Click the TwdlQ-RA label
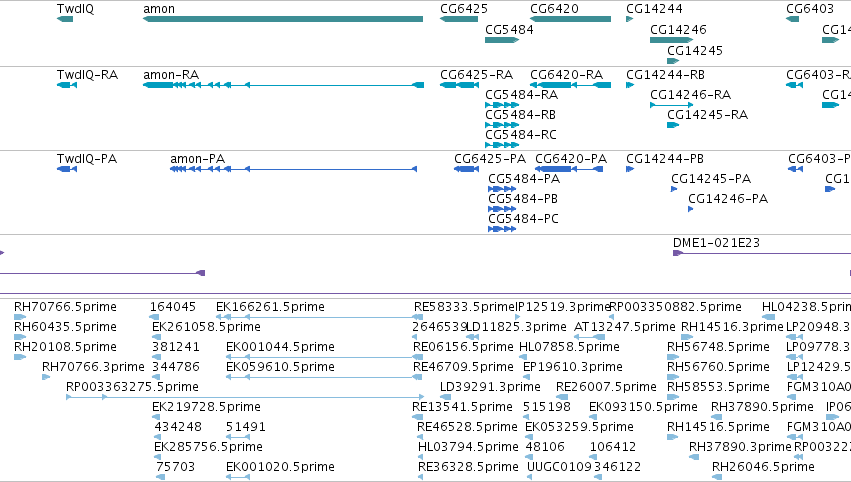Viewport: 851px width, 482px height. coord(87,75)
